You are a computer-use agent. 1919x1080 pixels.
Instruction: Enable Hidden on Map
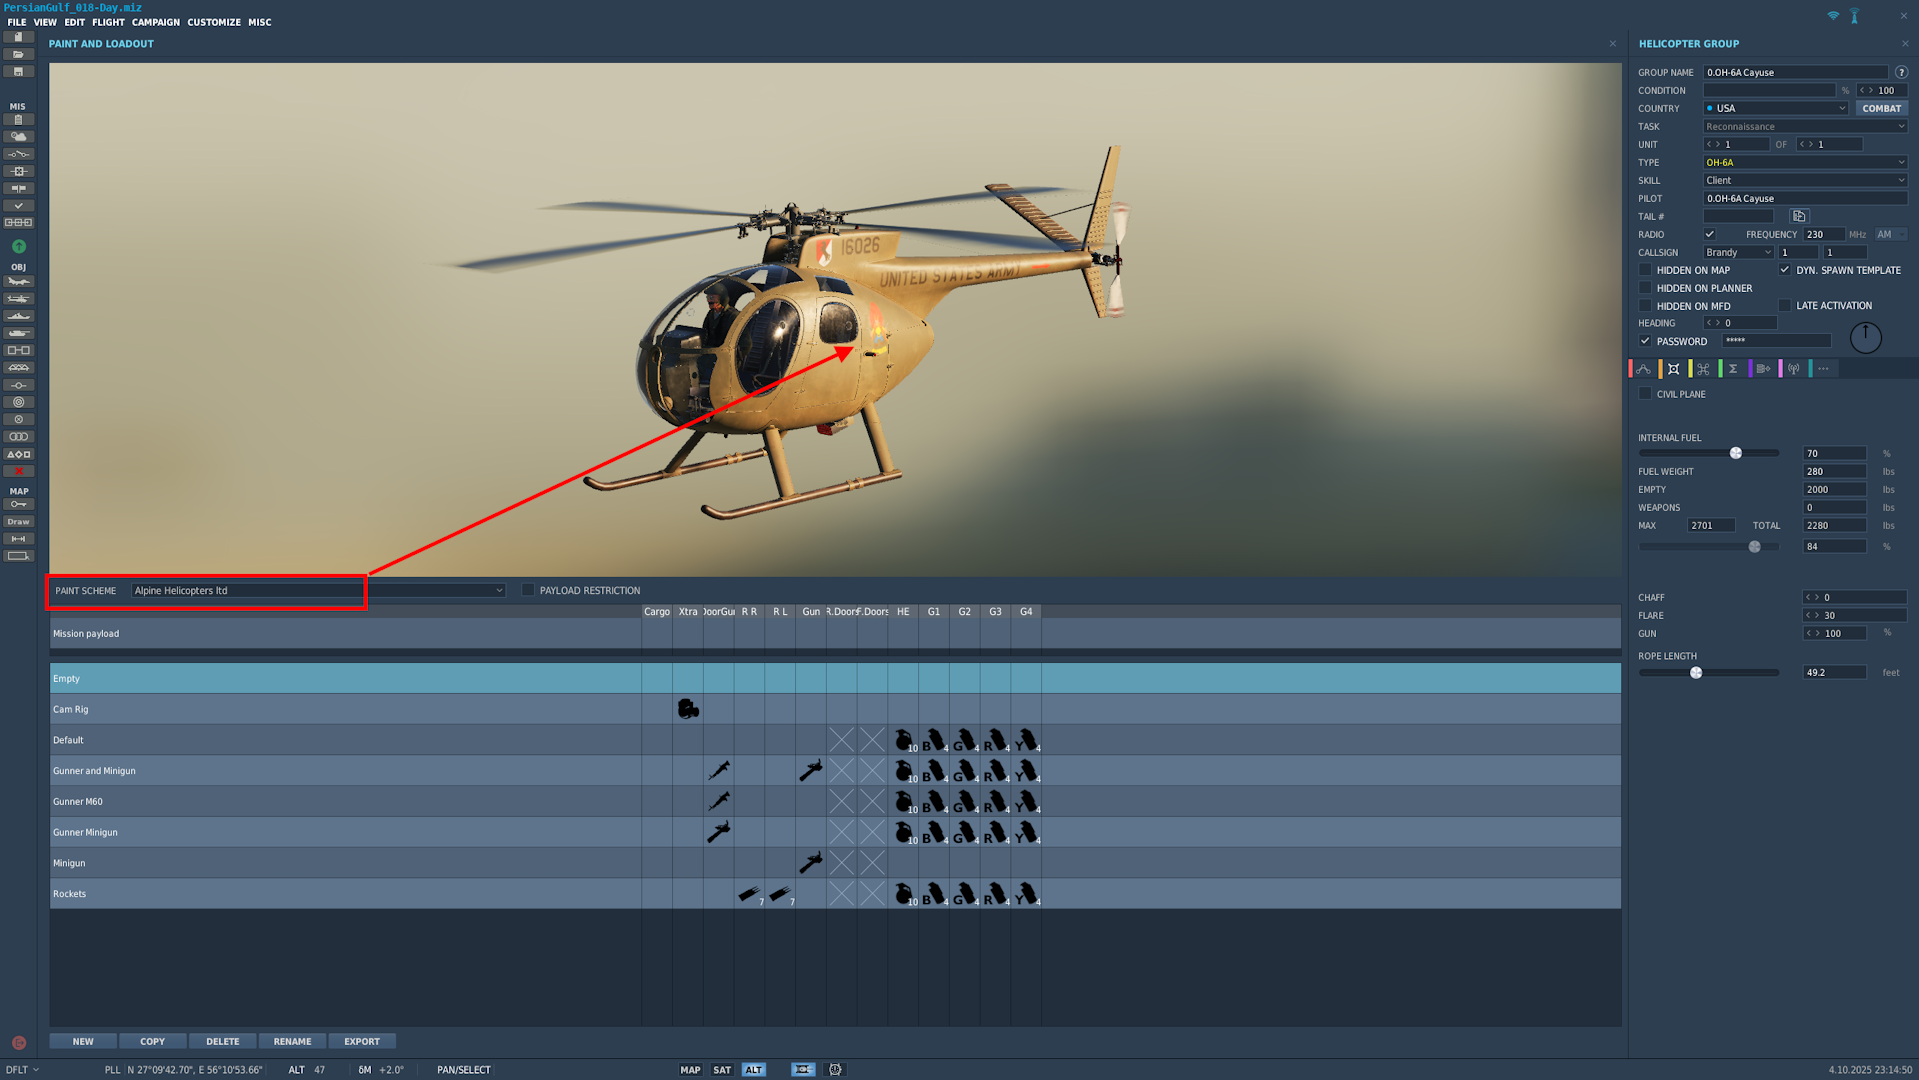click(1645, 270)
